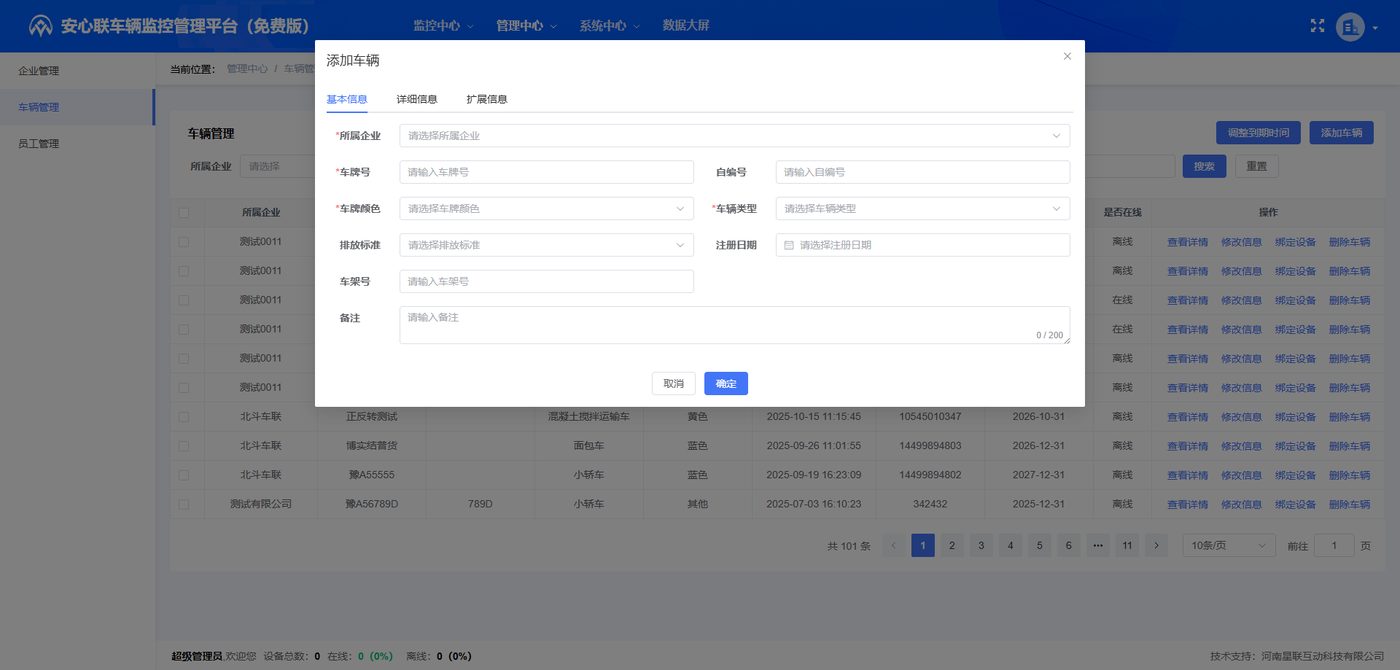Viewport: 1400px width, 670px height.
Task: Switch to the 详细信息 tab
Action: 417,99
